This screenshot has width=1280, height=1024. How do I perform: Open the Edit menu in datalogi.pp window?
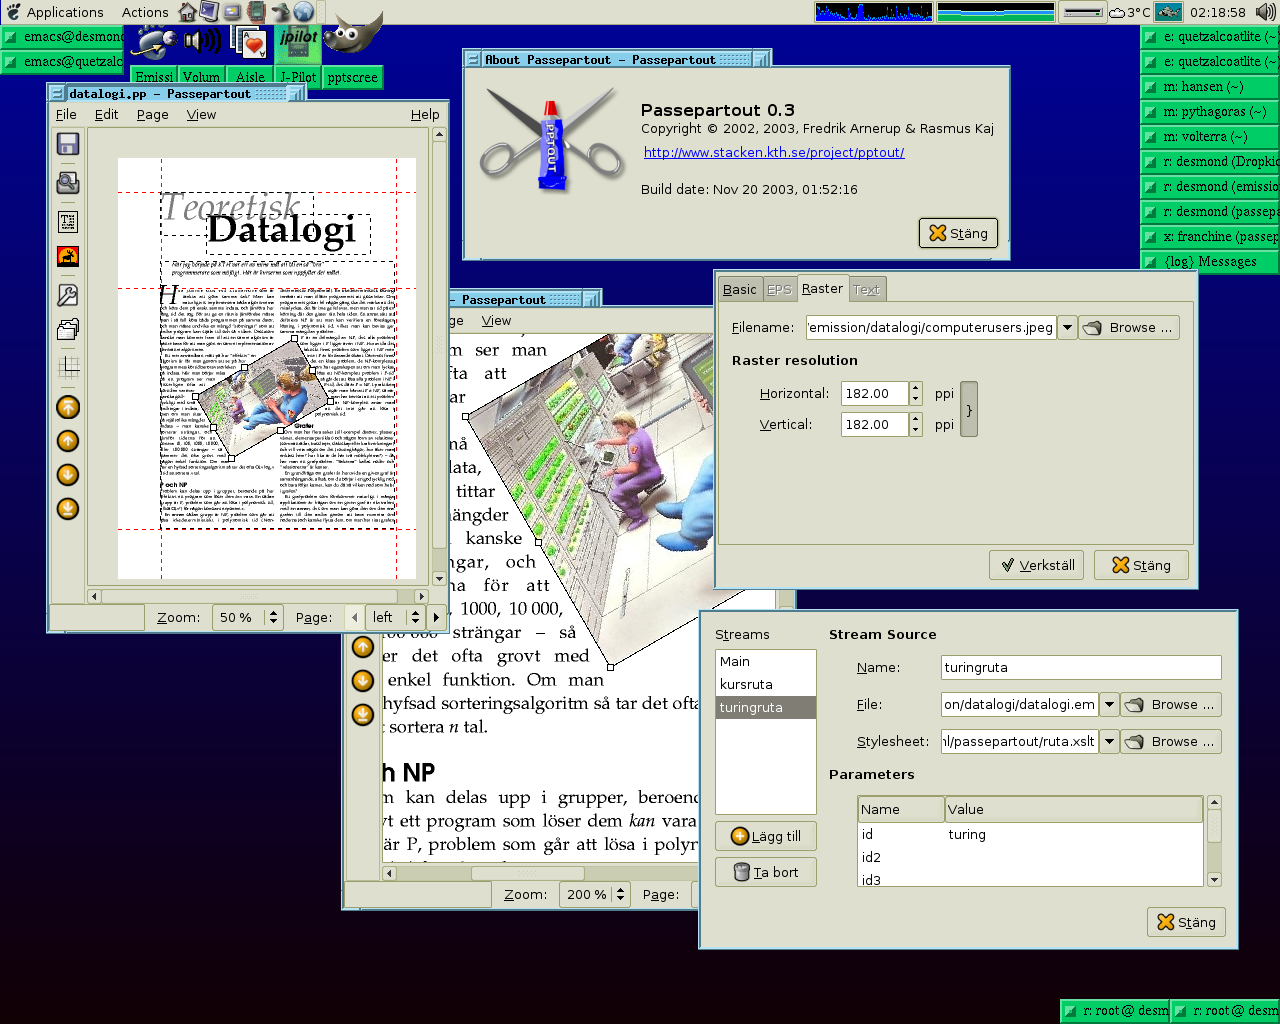pyautogui.click(x=106, y=115)
